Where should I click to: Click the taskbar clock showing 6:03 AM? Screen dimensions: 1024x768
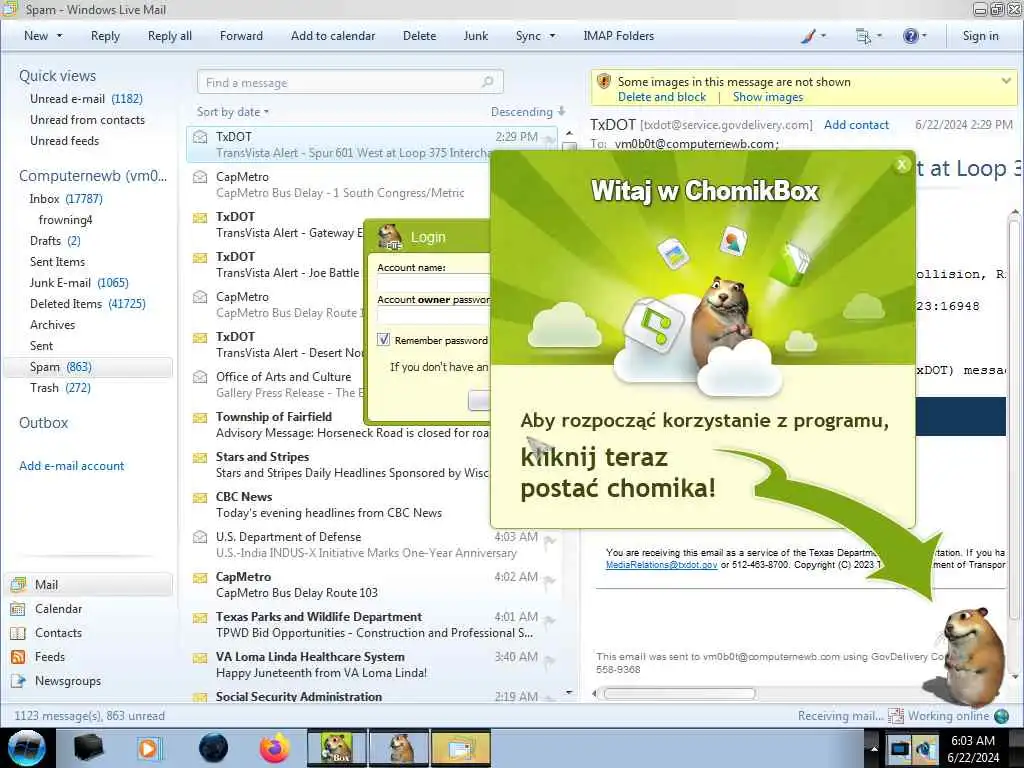(973, 749)
